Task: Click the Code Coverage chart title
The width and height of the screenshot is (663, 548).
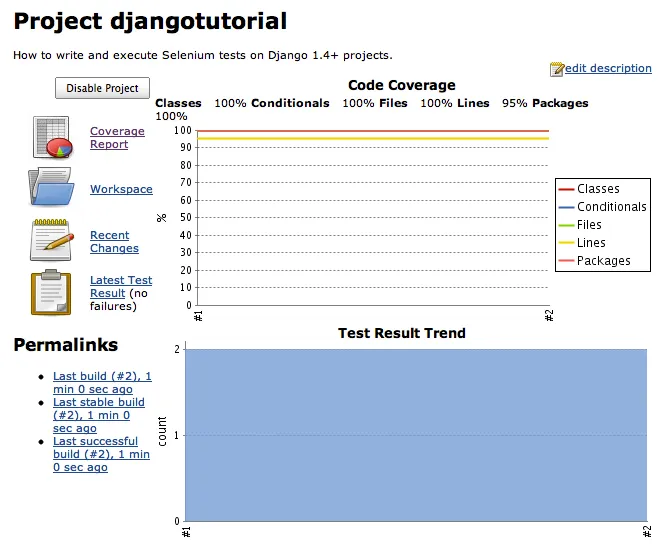Action: 402,85
